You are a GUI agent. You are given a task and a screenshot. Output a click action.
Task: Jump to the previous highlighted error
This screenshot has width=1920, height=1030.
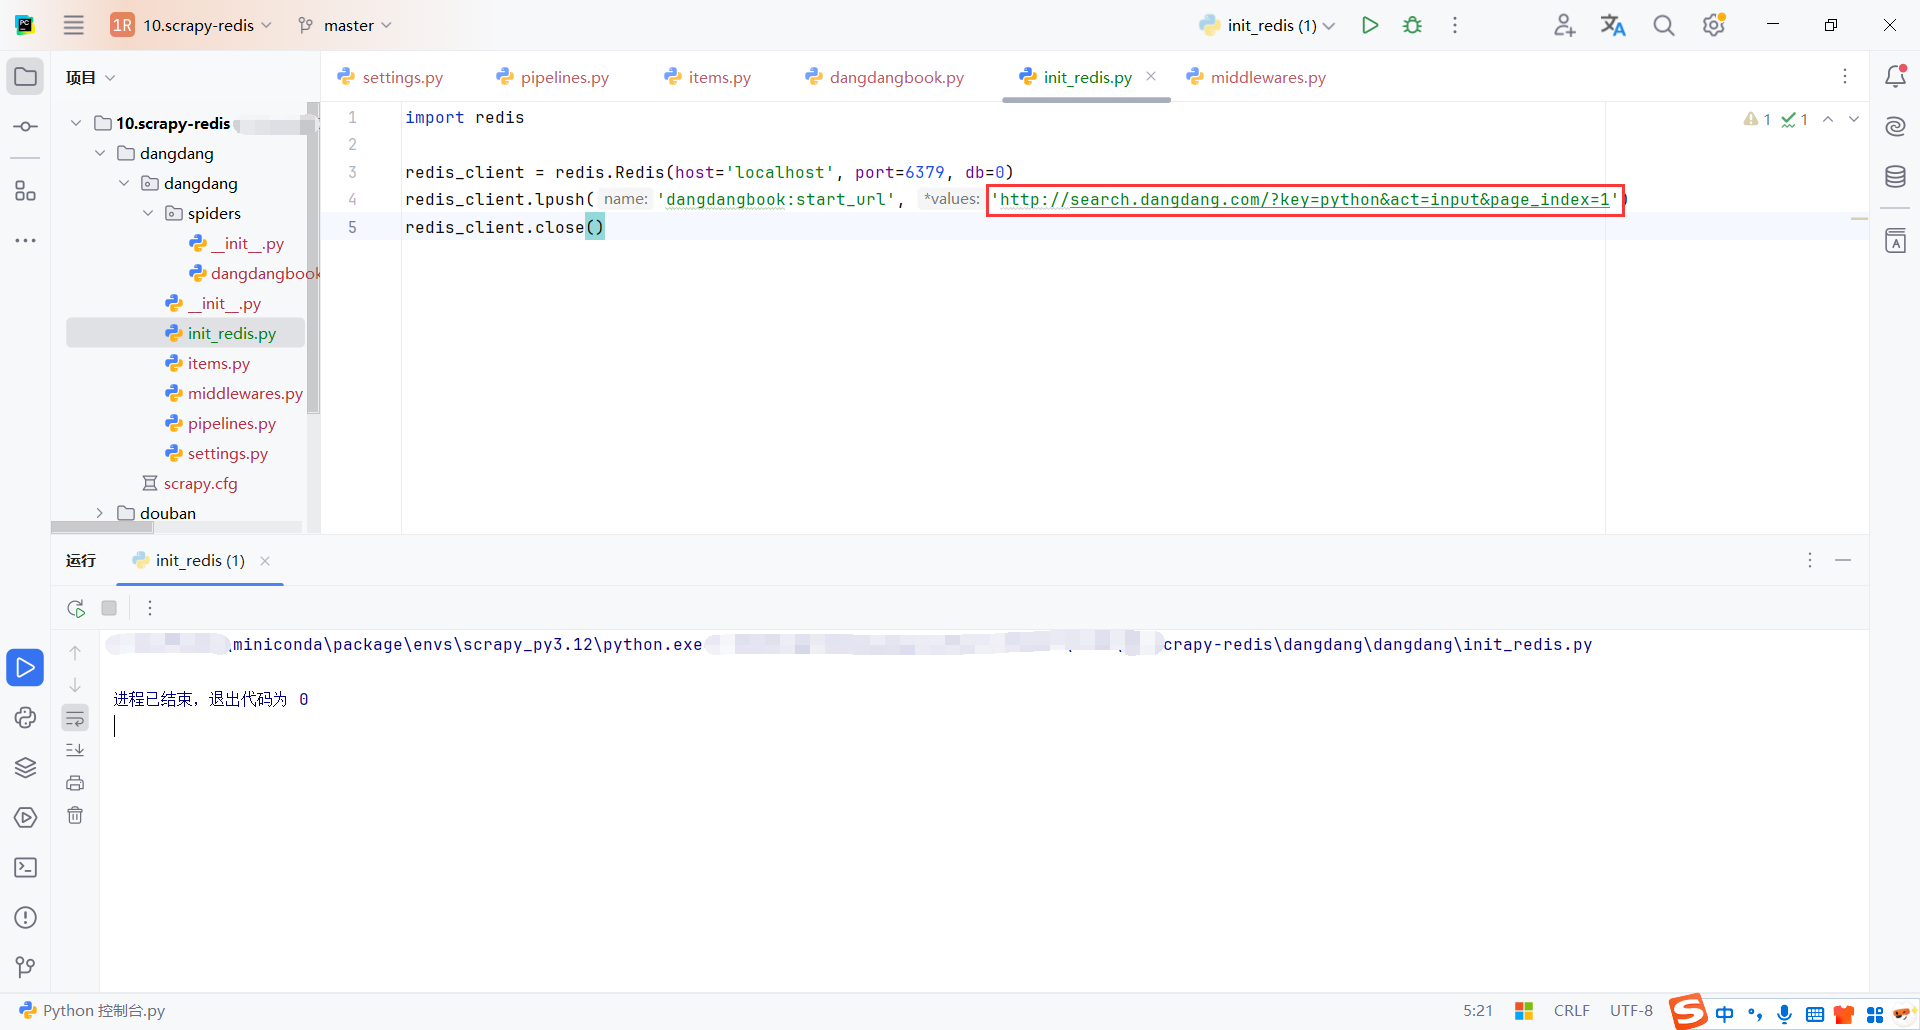click(x=1828, y=119)
